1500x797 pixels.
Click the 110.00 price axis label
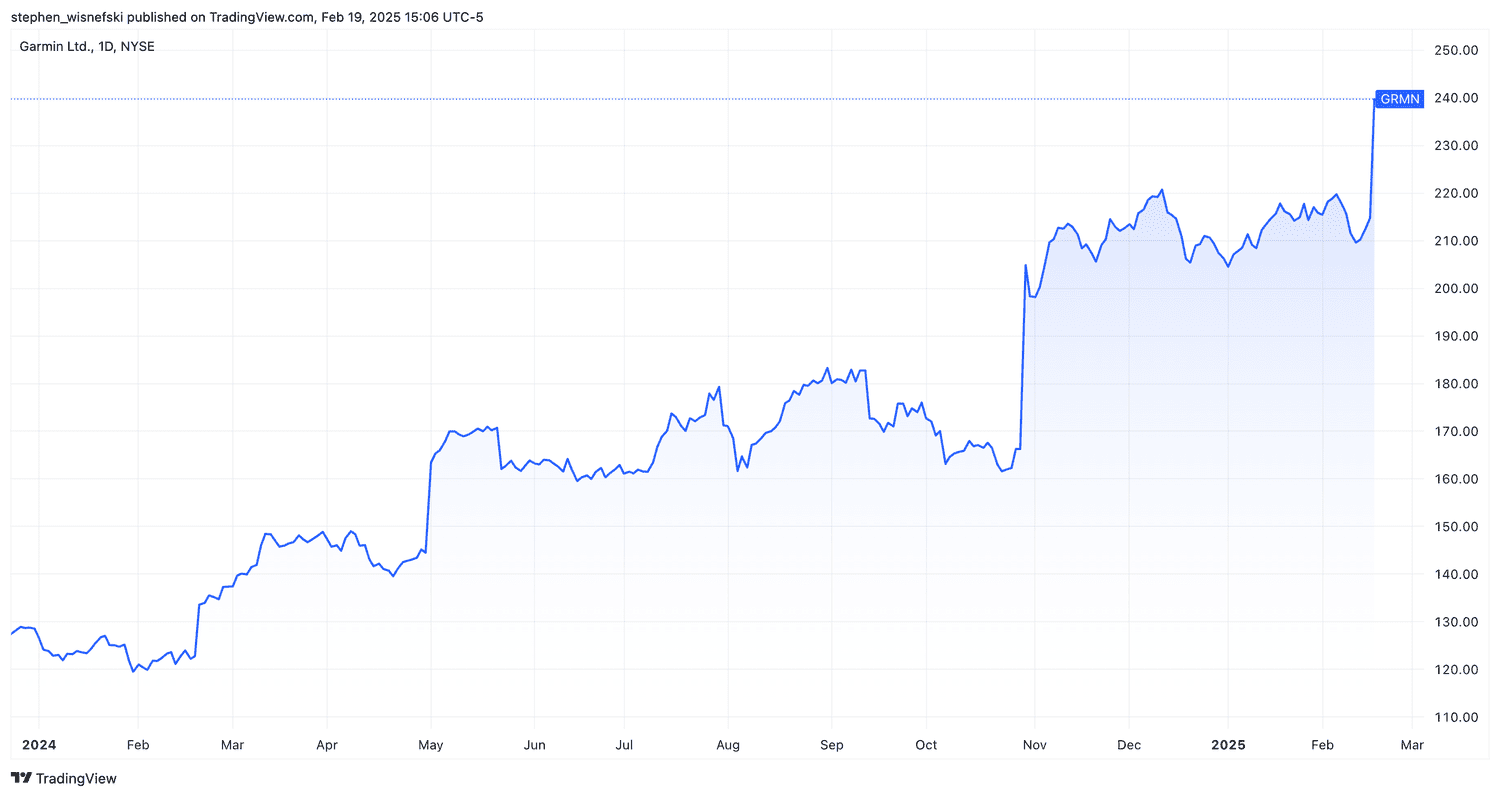[x=1457, y=717]
